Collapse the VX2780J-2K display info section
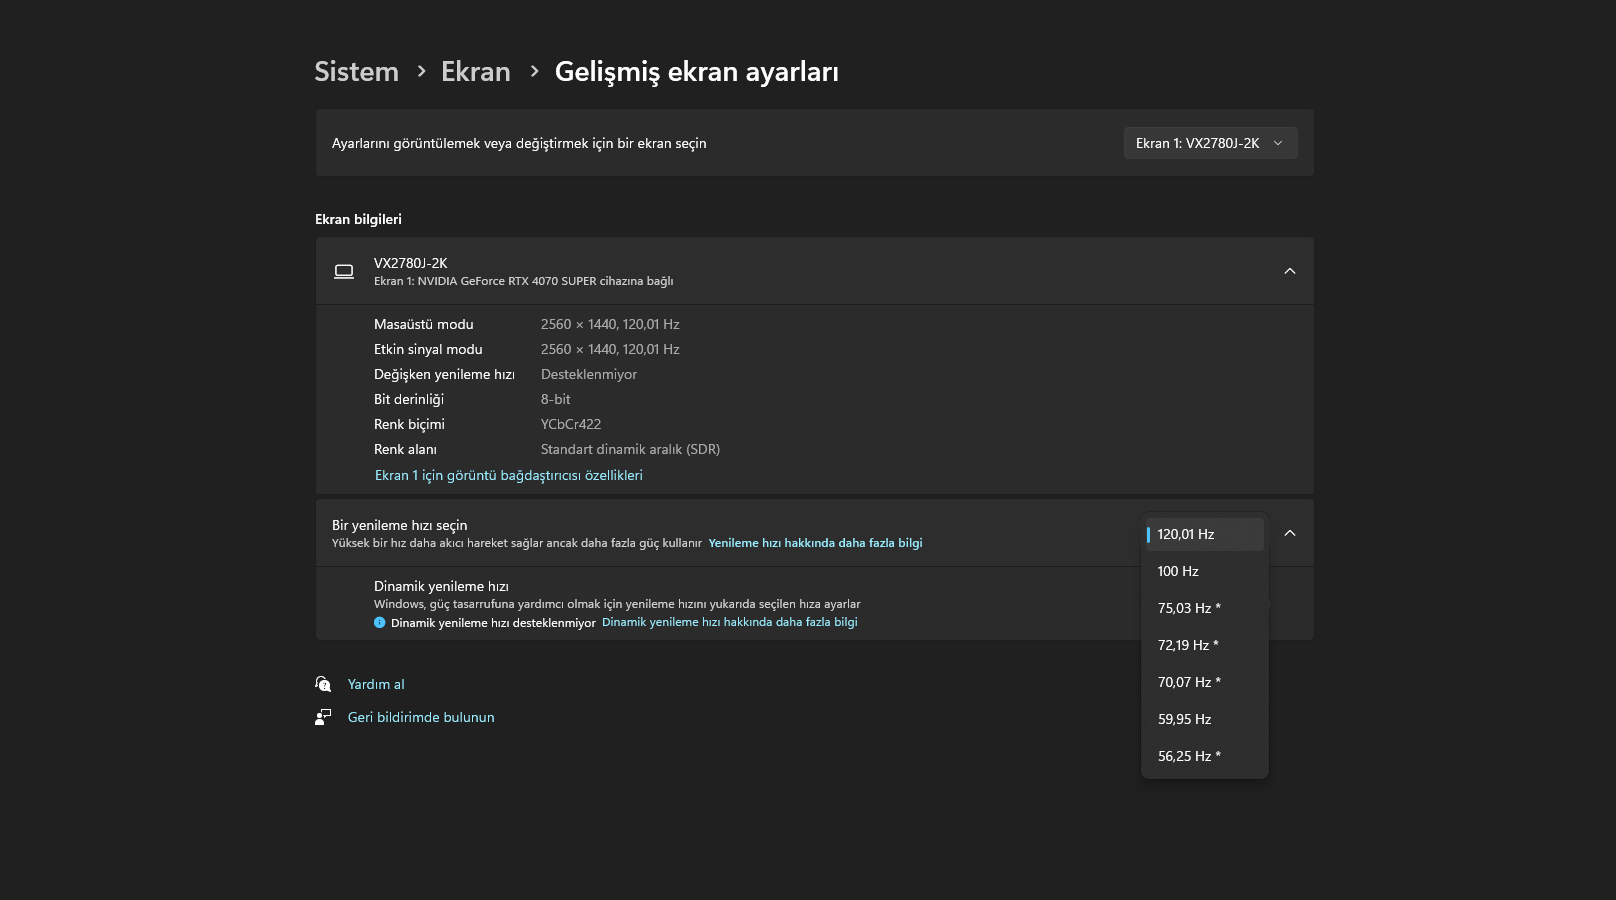 point(1290,271)
